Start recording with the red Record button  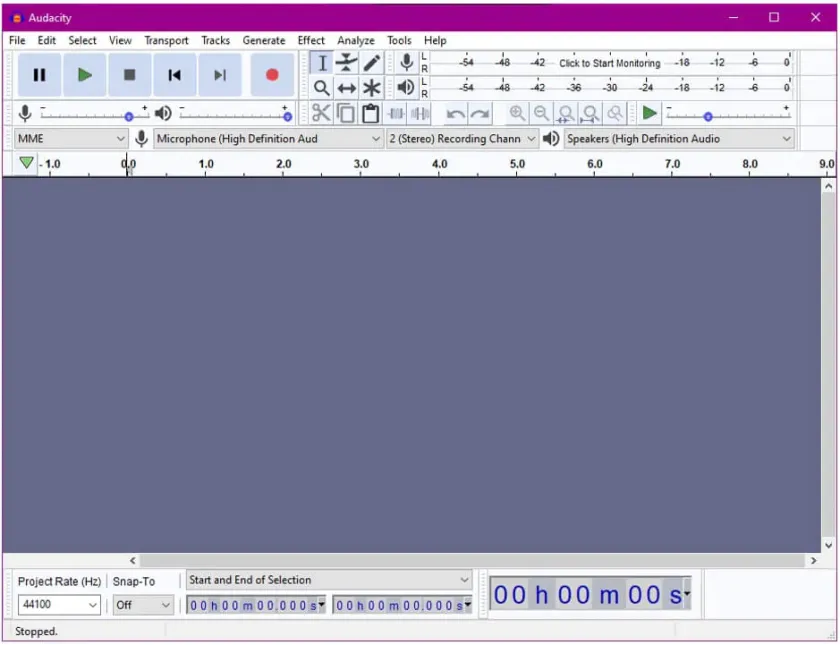point(272,75)
